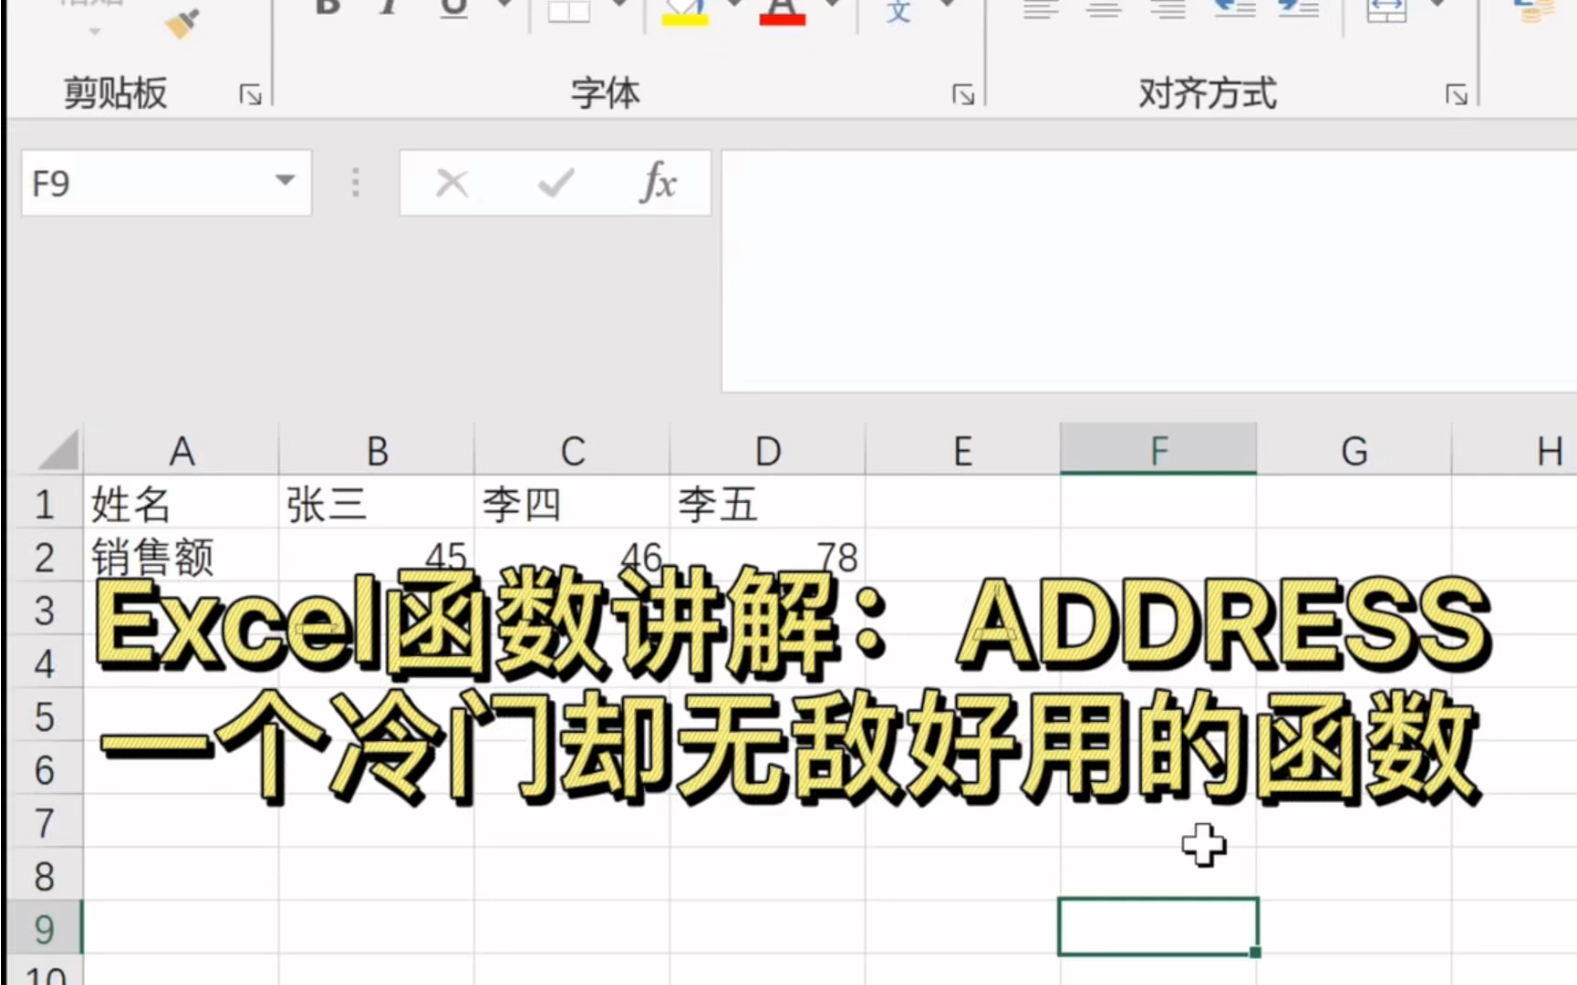Select cell with value 78
This screenshot has height=985, width=1577.
tap(767, 556)
